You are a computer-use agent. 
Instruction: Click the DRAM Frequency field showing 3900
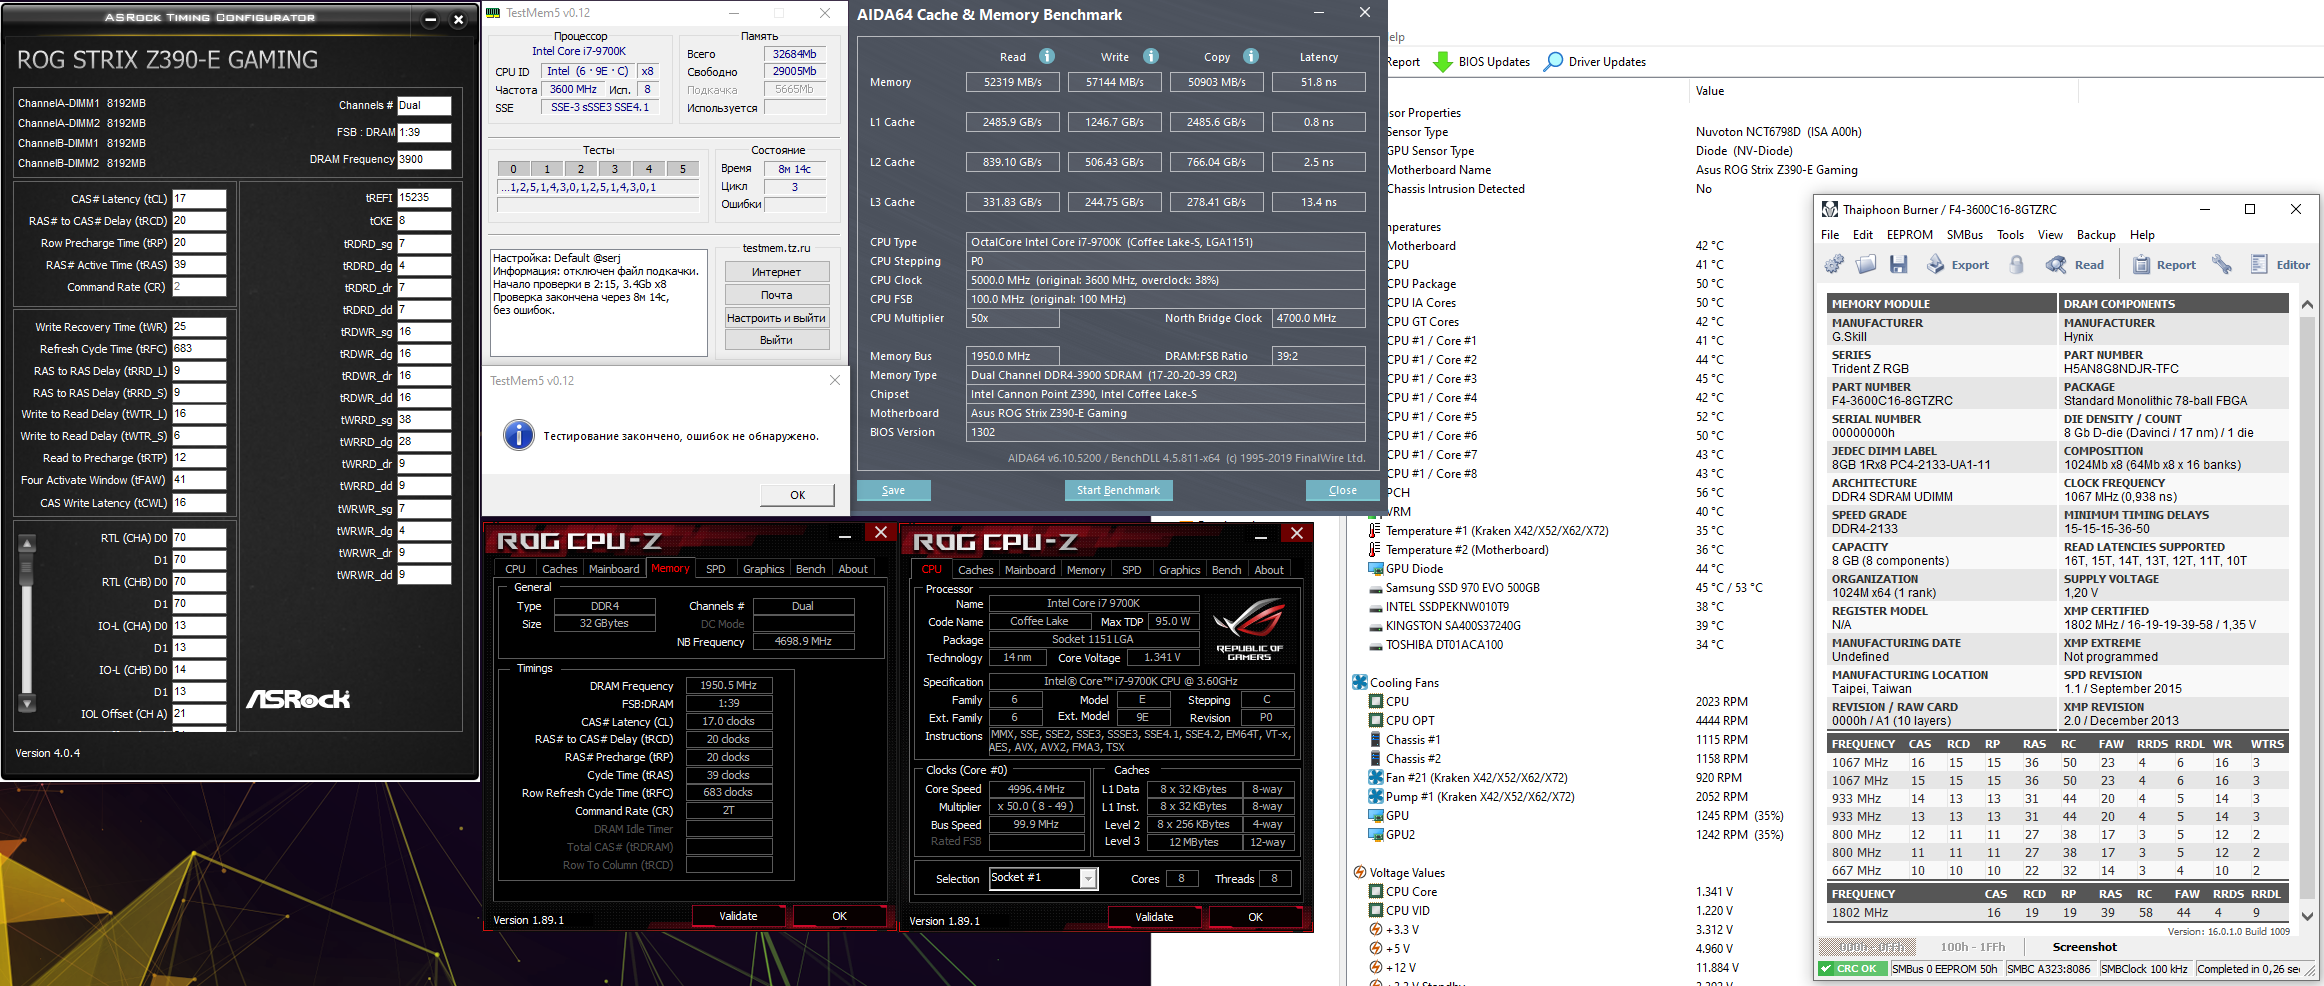[x=424, y=159]
